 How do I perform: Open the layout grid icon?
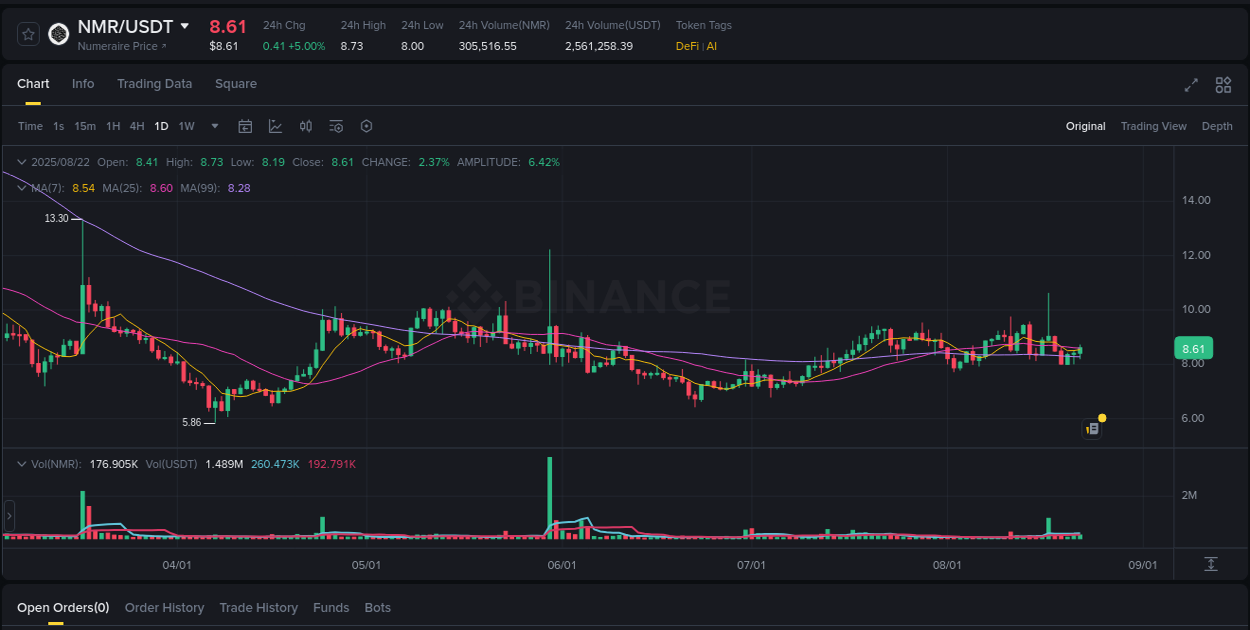(x=1223, y=86)
